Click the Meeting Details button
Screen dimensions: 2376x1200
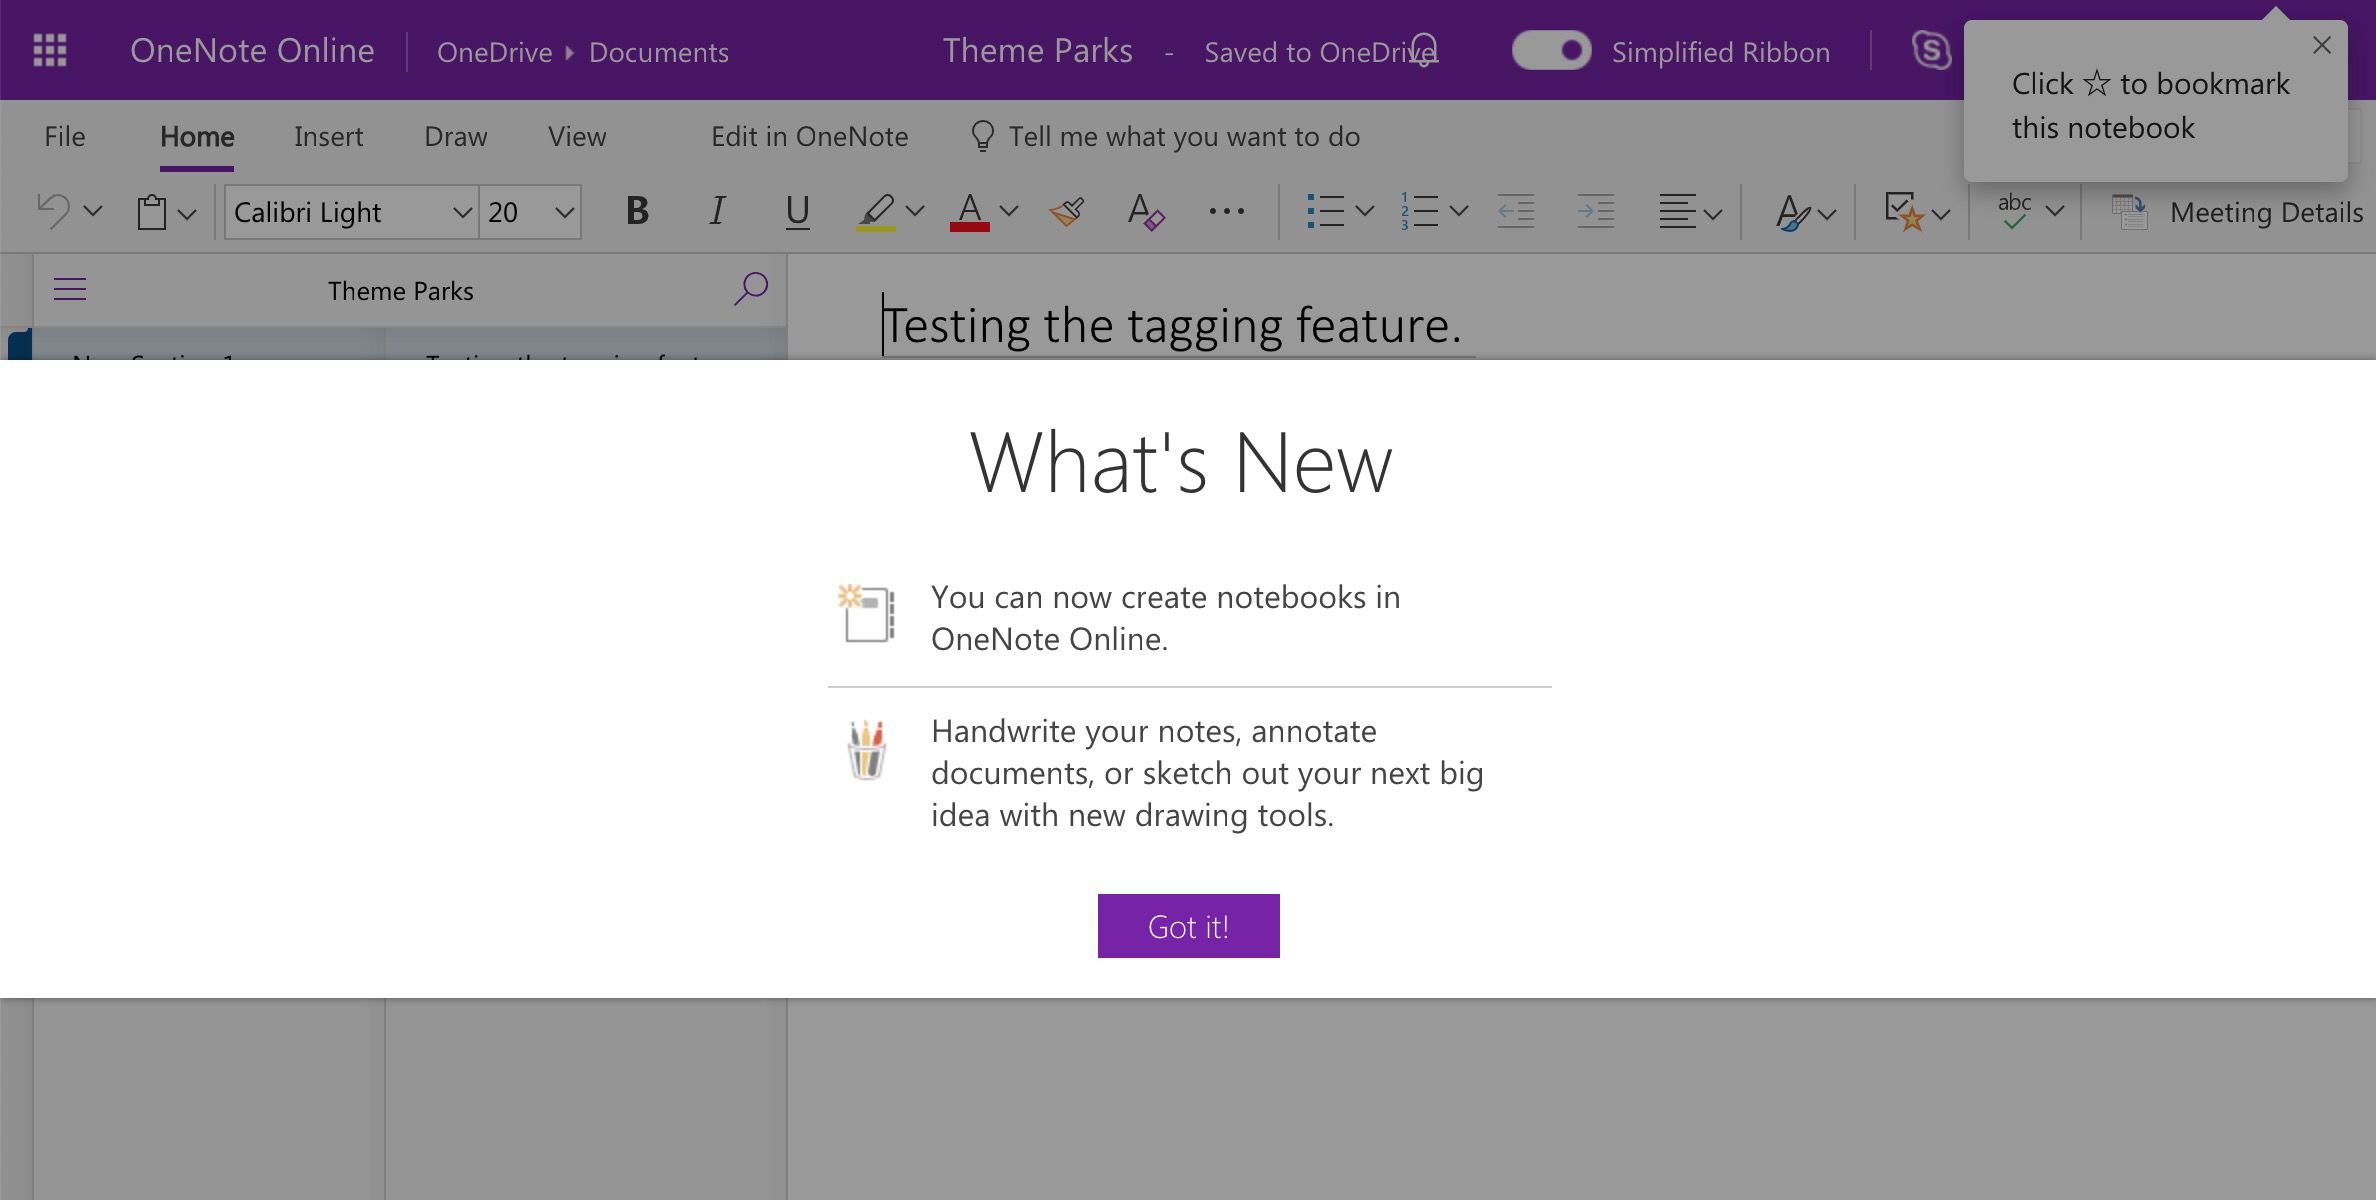tap(2237, 212)
